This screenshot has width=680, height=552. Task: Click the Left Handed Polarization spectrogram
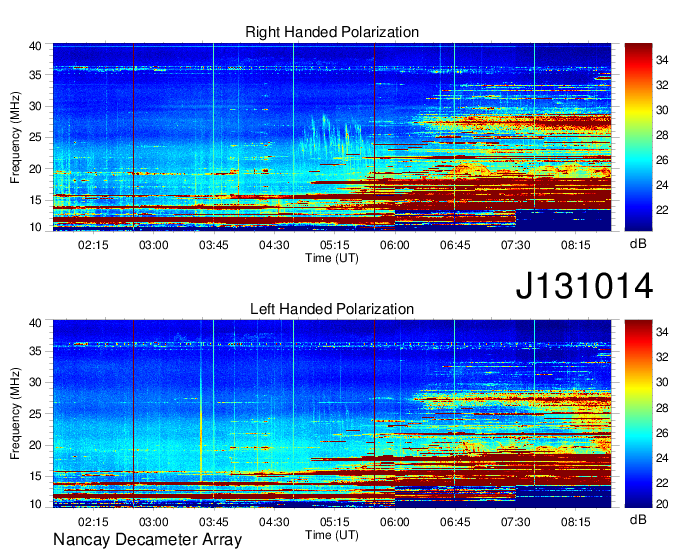point(332,414)
